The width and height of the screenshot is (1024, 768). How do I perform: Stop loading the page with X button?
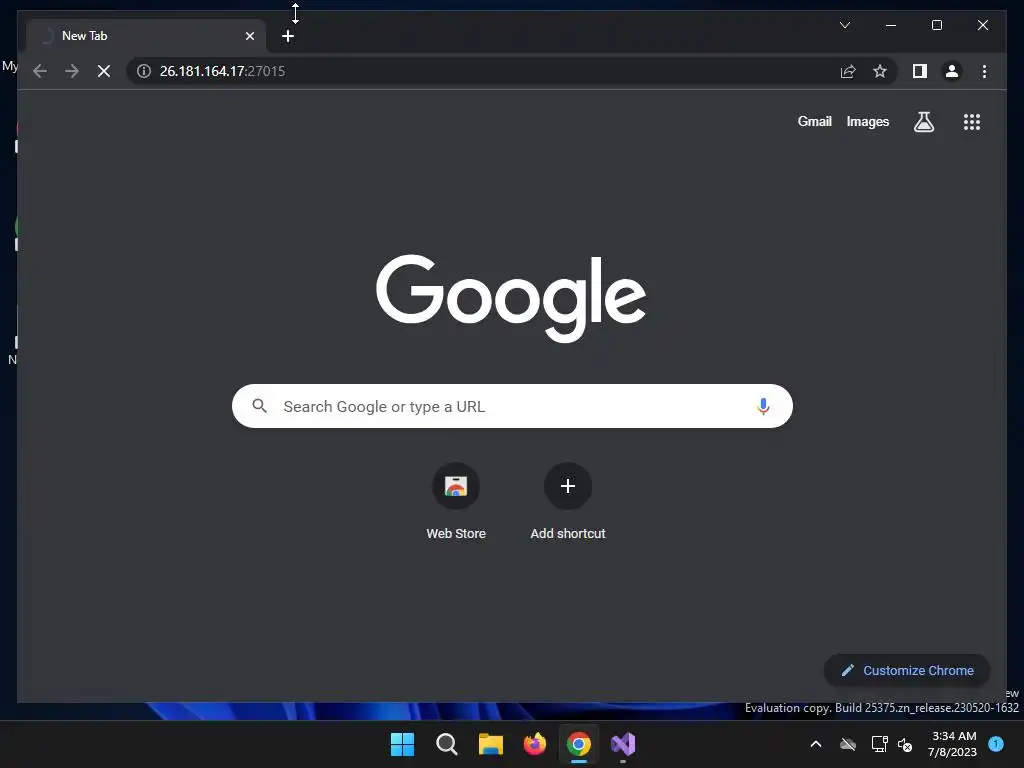[104, 71]
